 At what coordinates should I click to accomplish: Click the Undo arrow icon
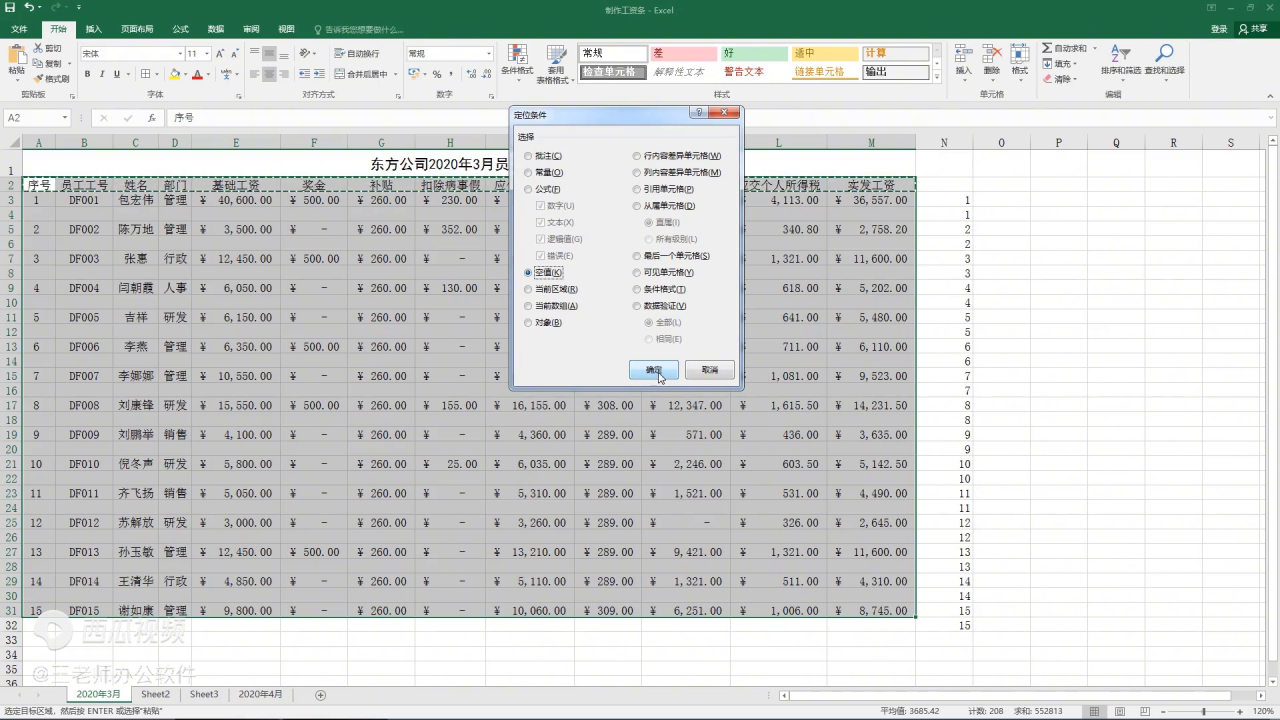29,8
